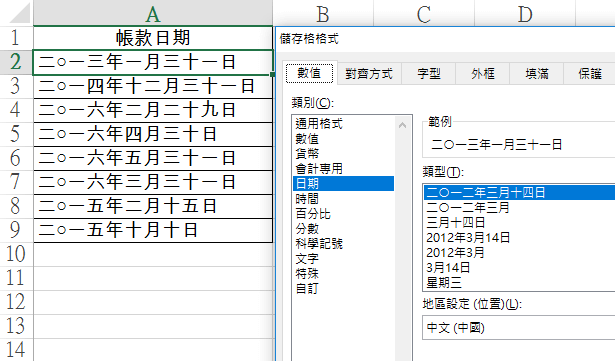Pick date type 星期三
This screenshot has height=361, width=615.
pyautogui.click(x=519, y=283)
